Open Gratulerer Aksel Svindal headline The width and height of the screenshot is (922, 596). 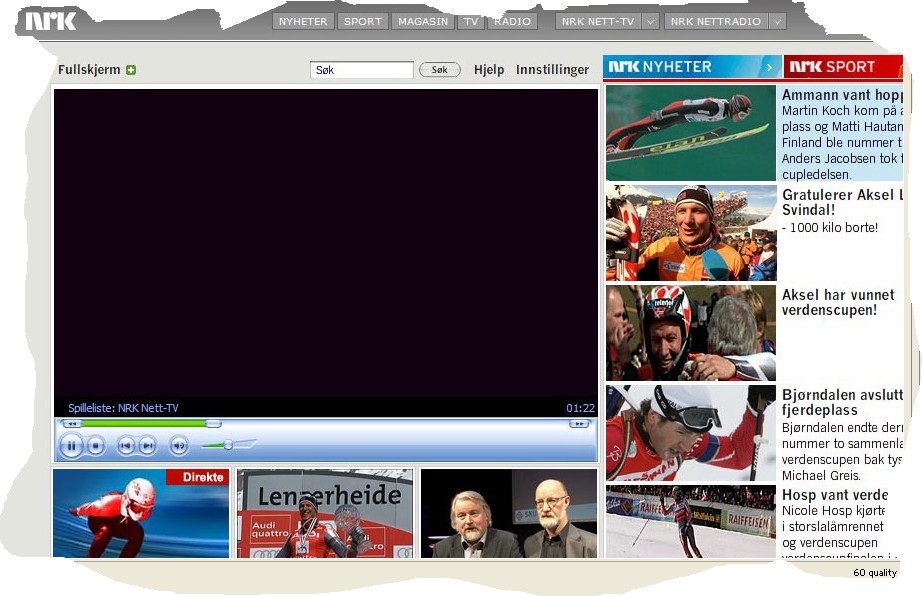pos(841,202)
